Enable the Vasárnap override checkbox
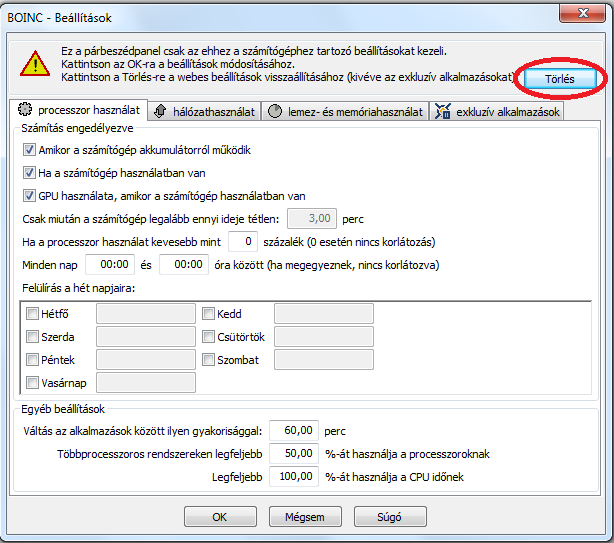 [x=32, y=382]
